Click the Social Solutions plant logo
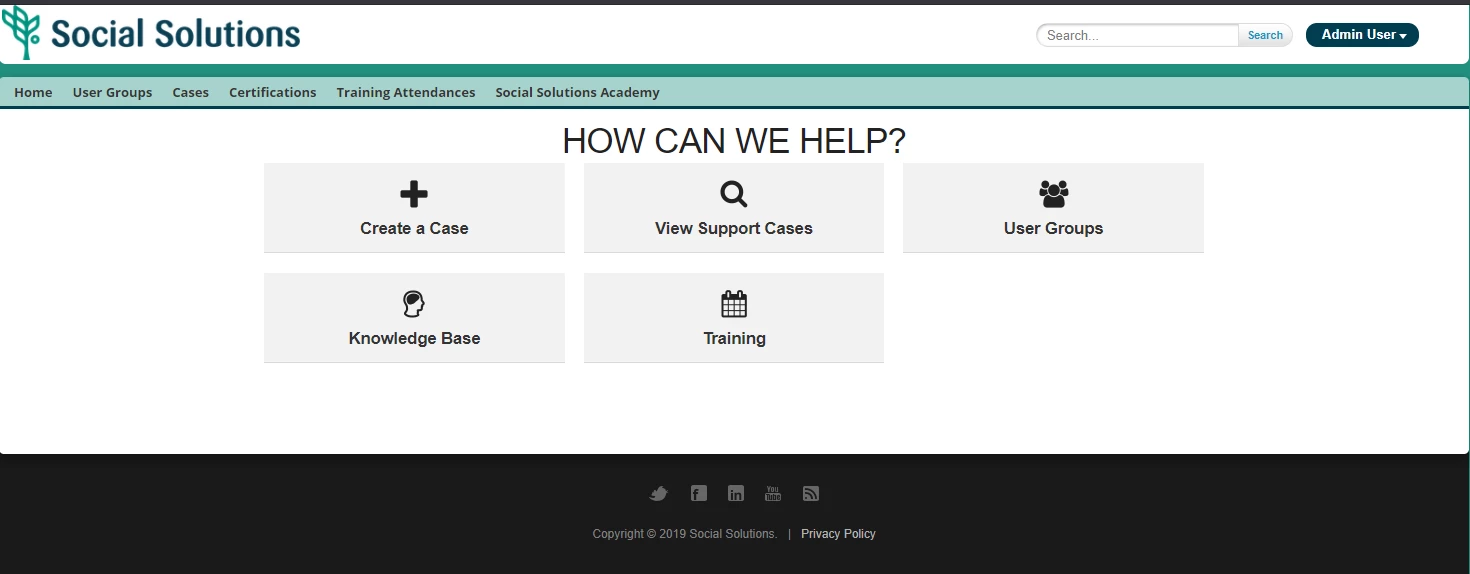Image resolution: width=1470 pixels, height=574 pixels. tap(20, 32)
